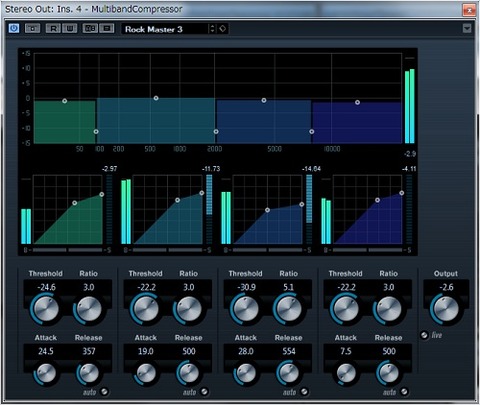Open the Rock Master 3 preset name field

coord(165,29)
